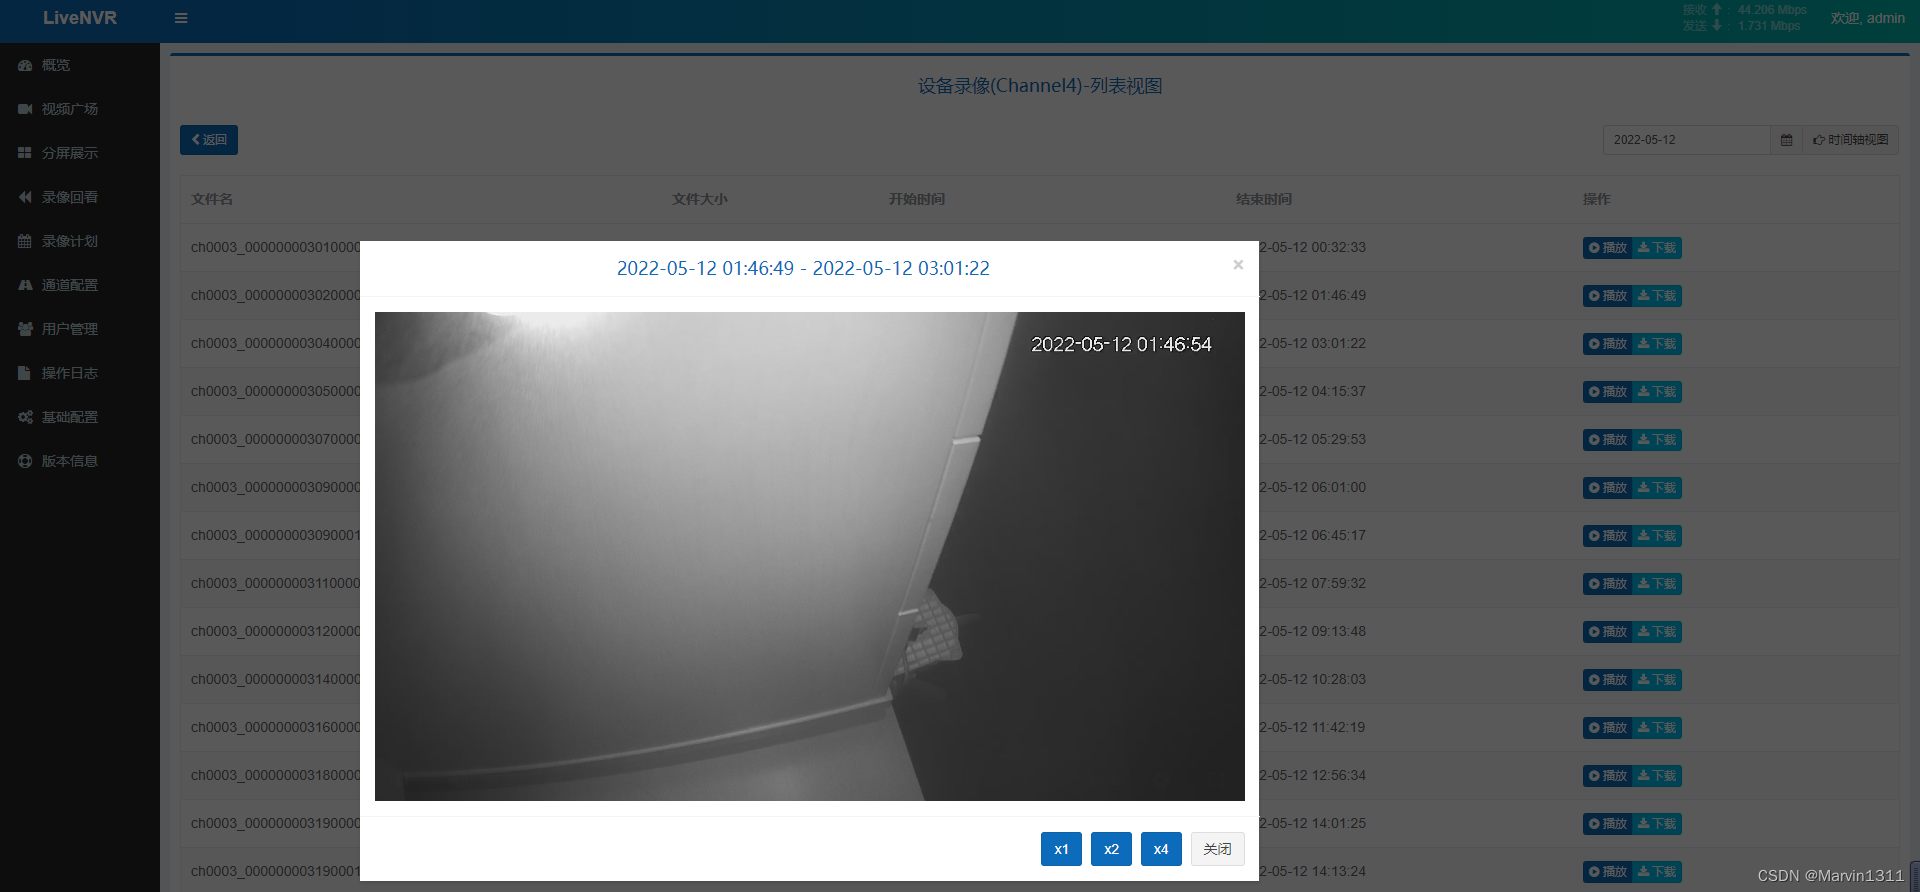Play the recording ending 04:15:37
The height and width of the screenshot is (892, 1920).
pyautogui.click(x=1607, y=392)
